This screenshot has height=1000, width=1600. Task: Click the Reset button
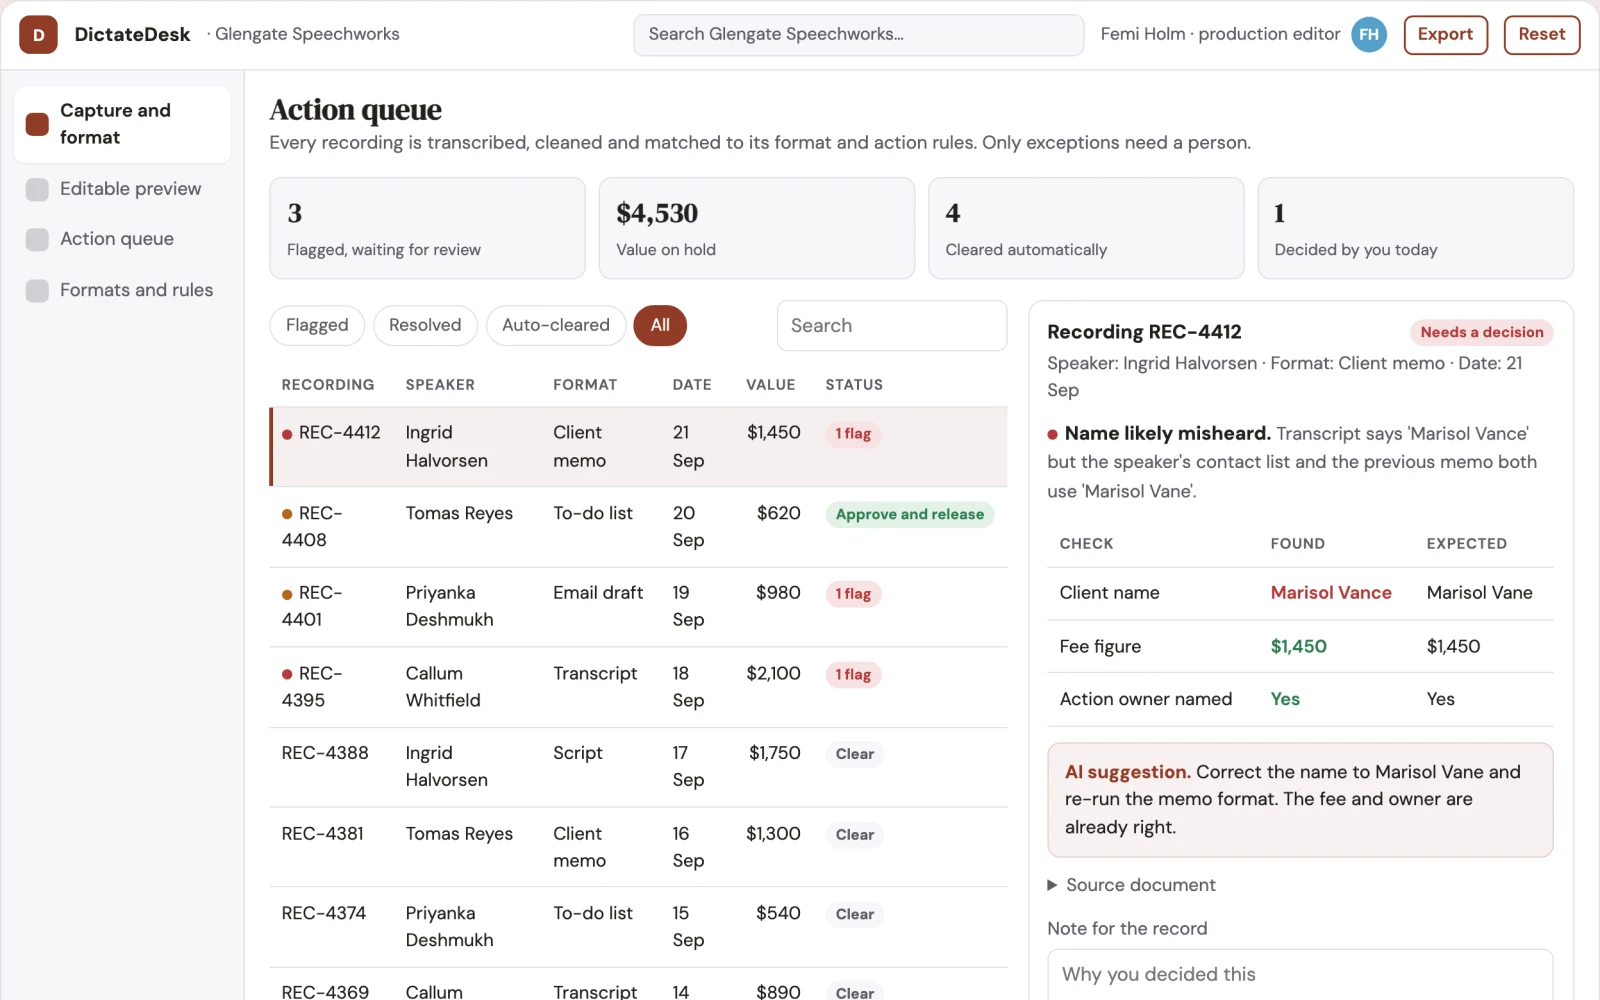tap(1541, 35)
